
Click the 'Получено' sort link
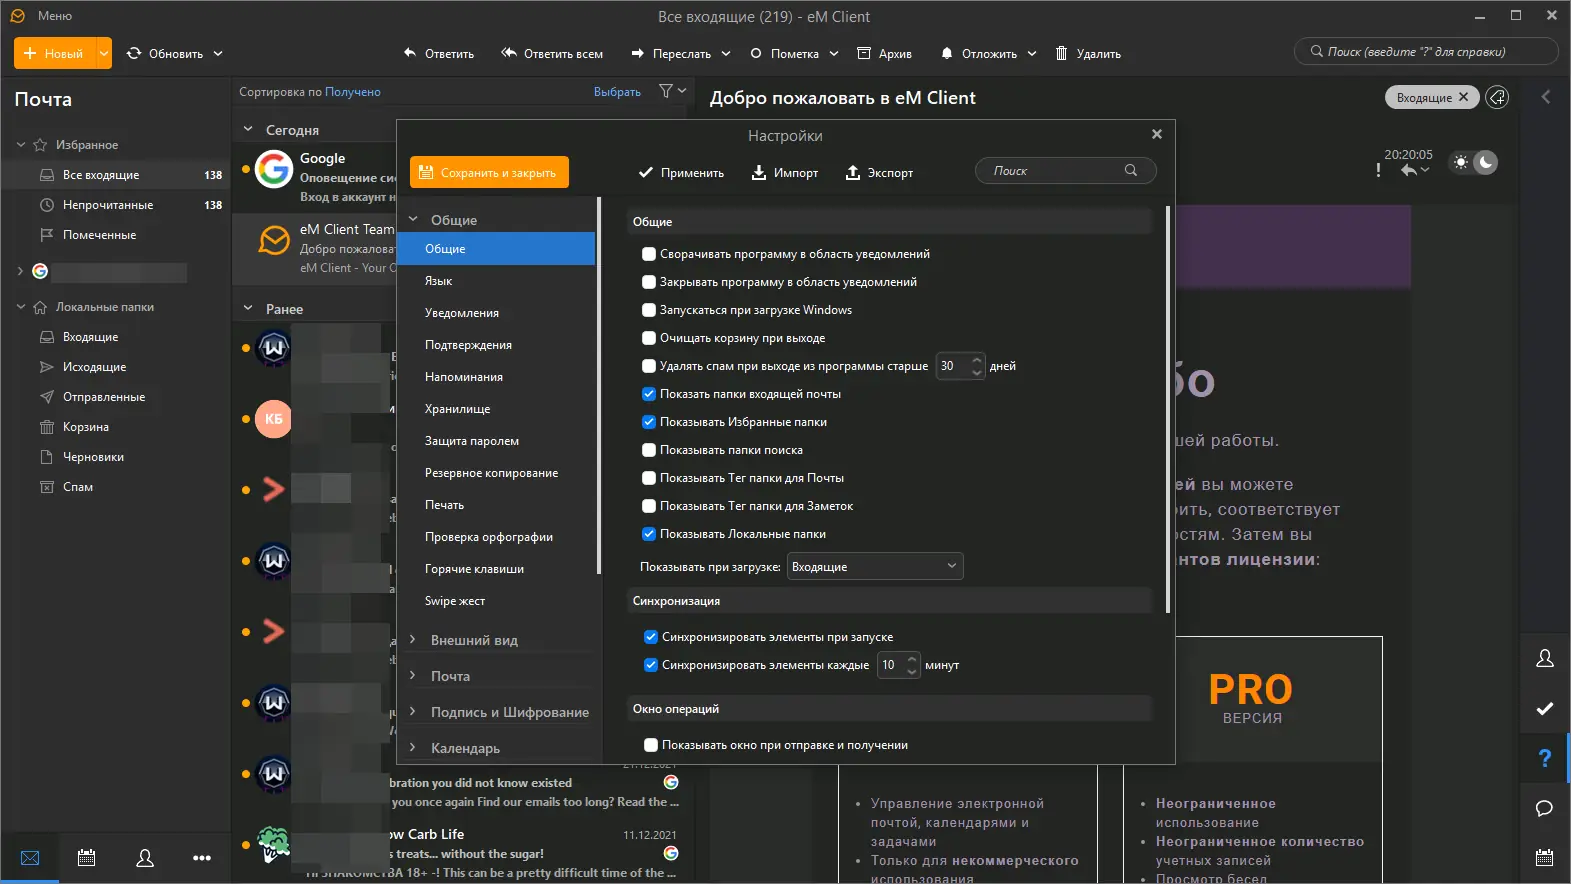click(x=353, y=92)
